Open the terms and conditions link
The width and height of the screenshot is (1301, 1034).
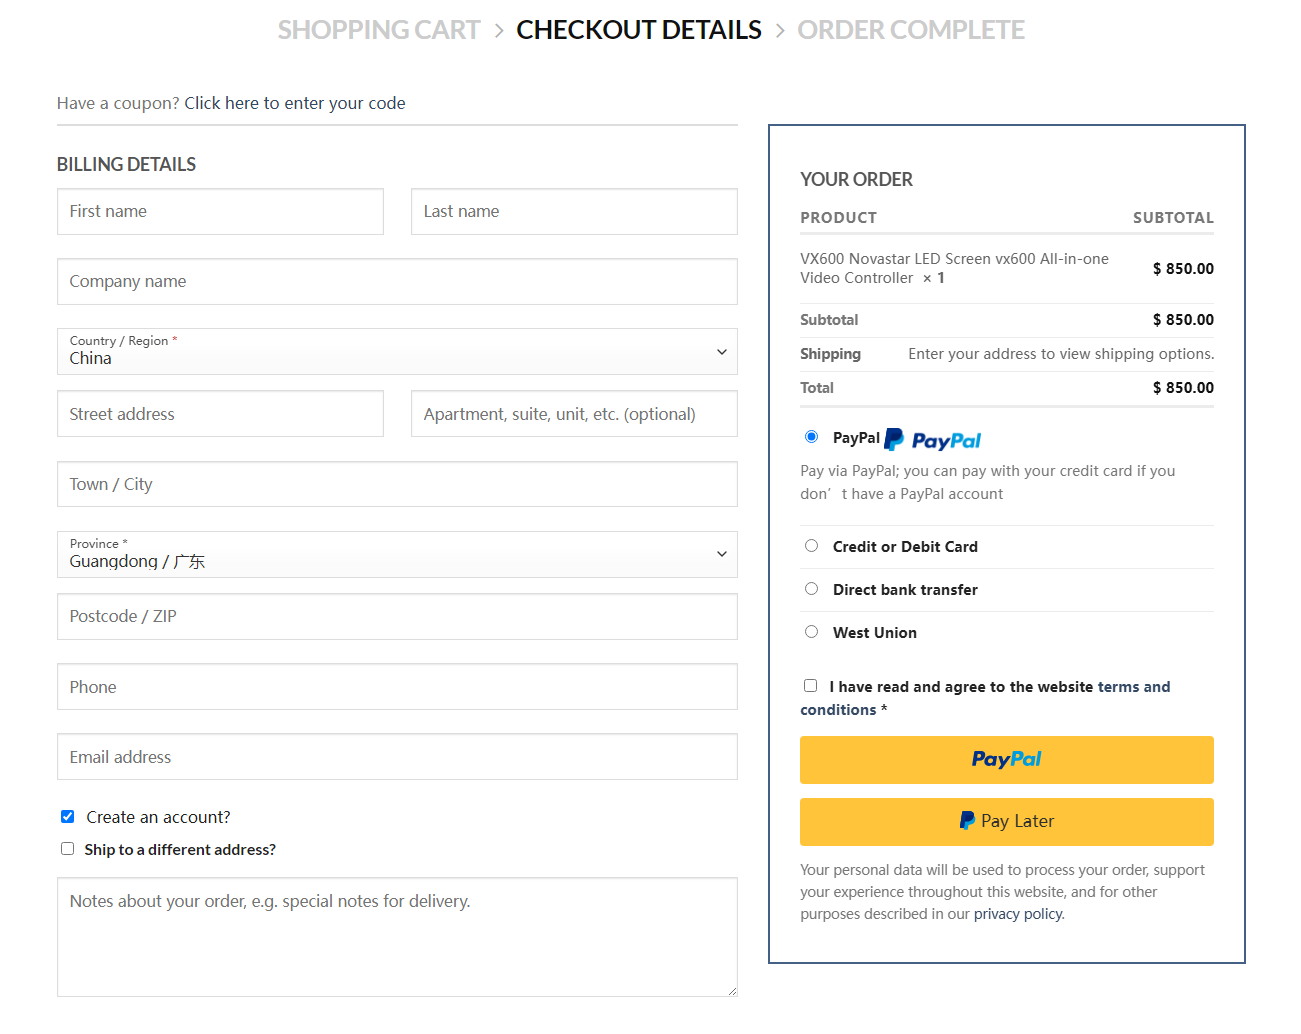point(1133,687)
